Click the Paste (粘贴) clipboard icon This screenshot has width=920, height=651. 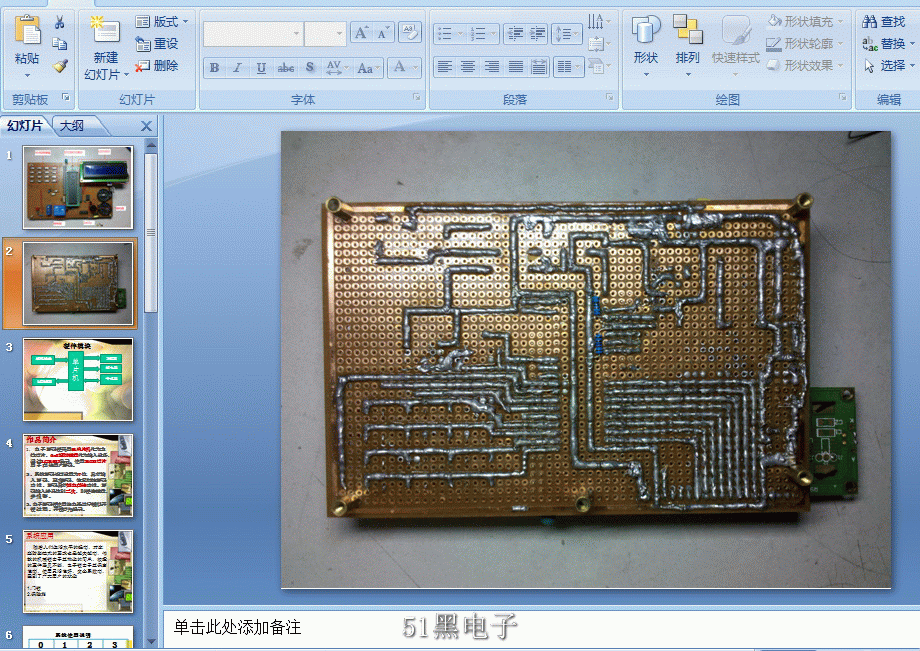27,31
